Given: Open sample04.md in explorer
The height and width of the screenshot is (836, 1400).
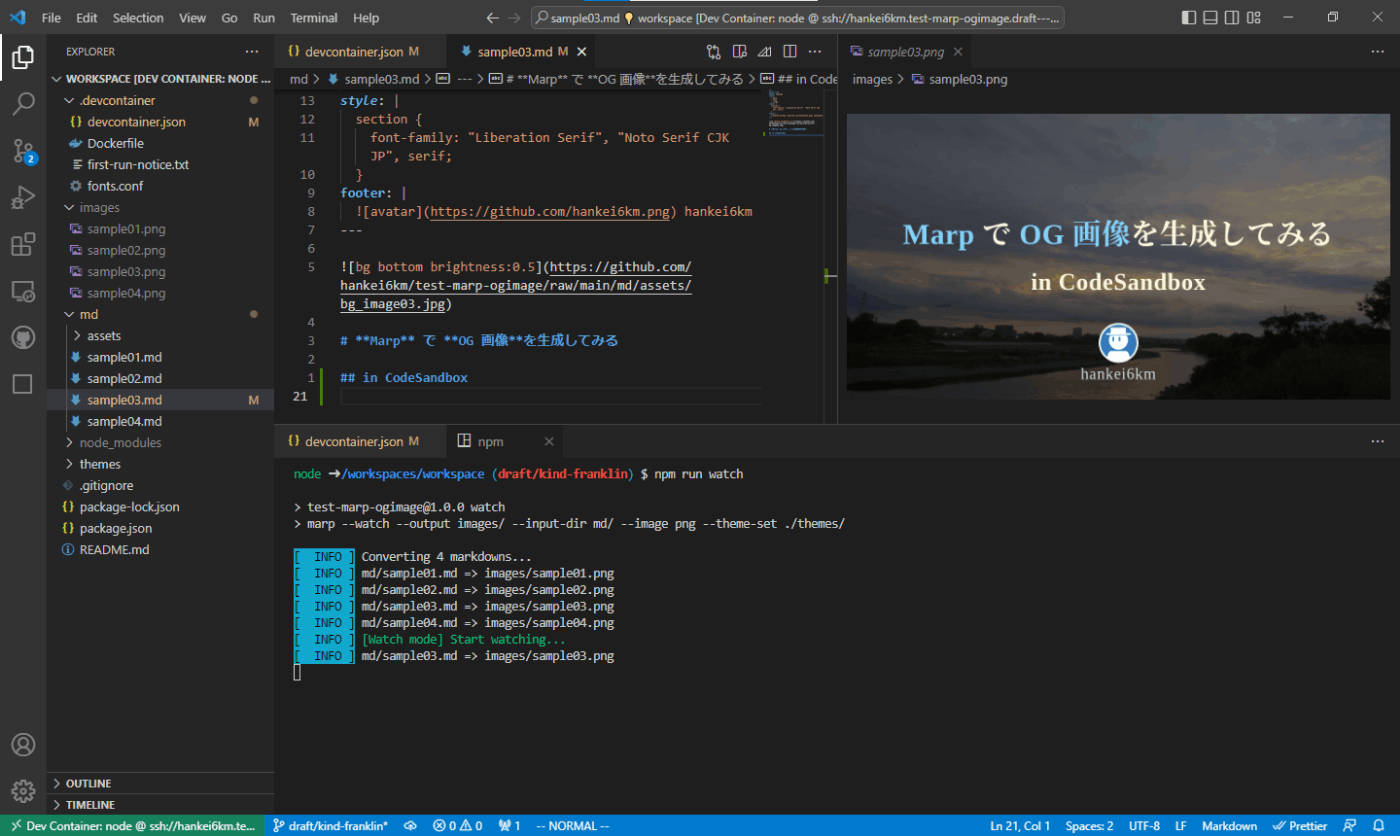Looking at the screenshot, I should coord(124,421).
